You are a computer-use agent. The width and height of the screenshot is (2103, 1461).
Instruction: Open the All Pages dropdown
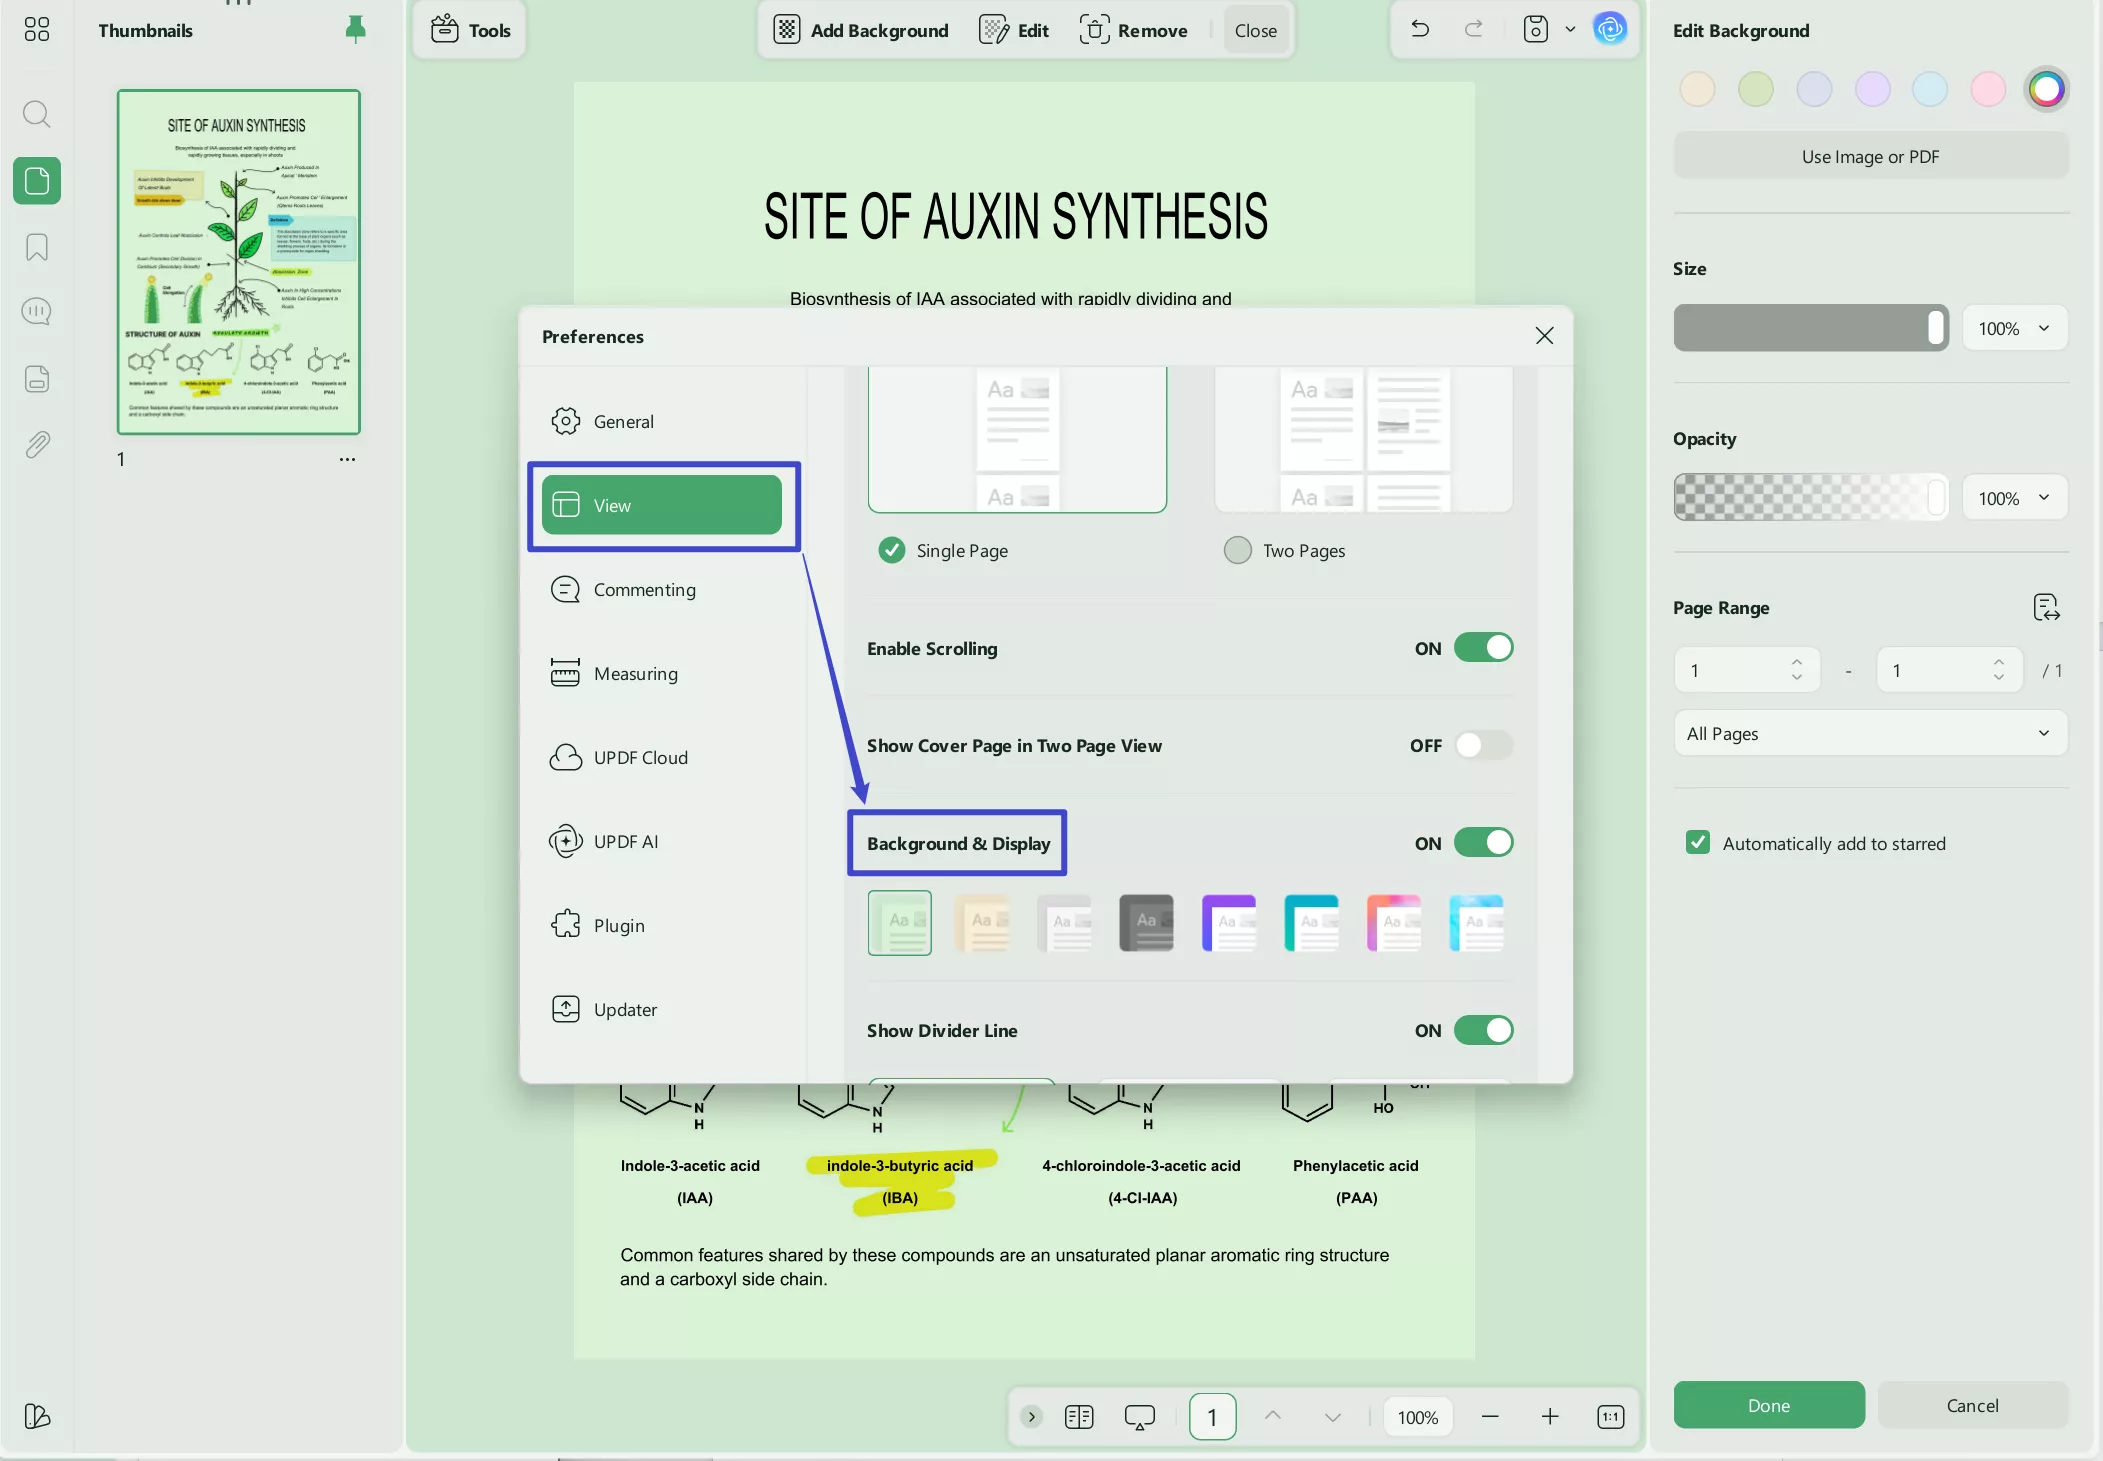[x=1870, y=734]
